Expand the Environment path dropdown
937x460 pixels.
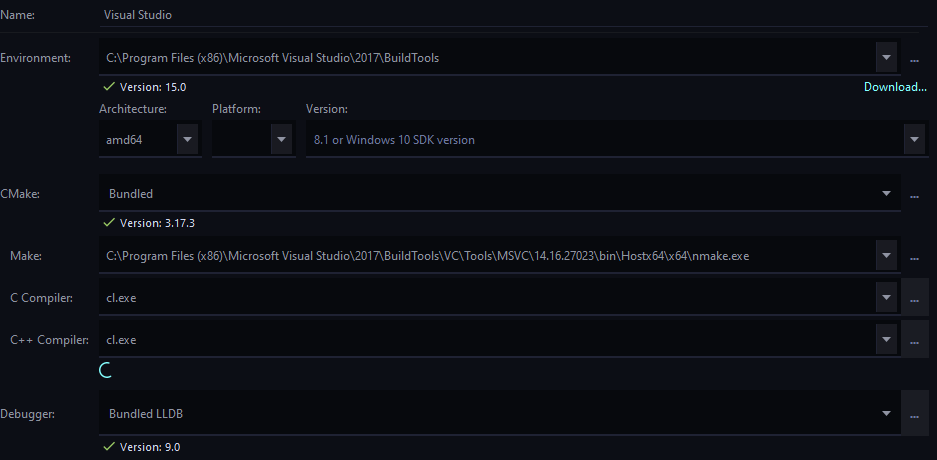[x=886, y=58]
